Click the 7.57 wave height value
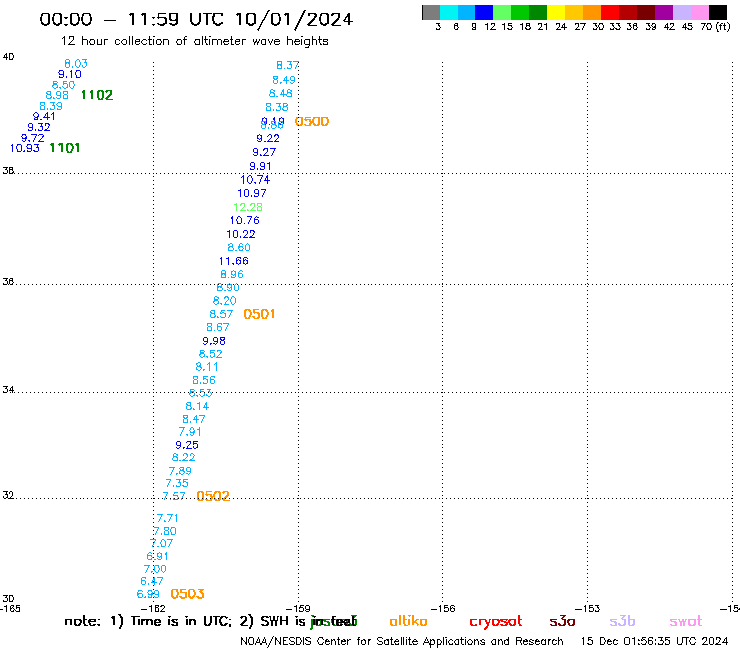Screen dimensions: 740x650 pos(174,497)
